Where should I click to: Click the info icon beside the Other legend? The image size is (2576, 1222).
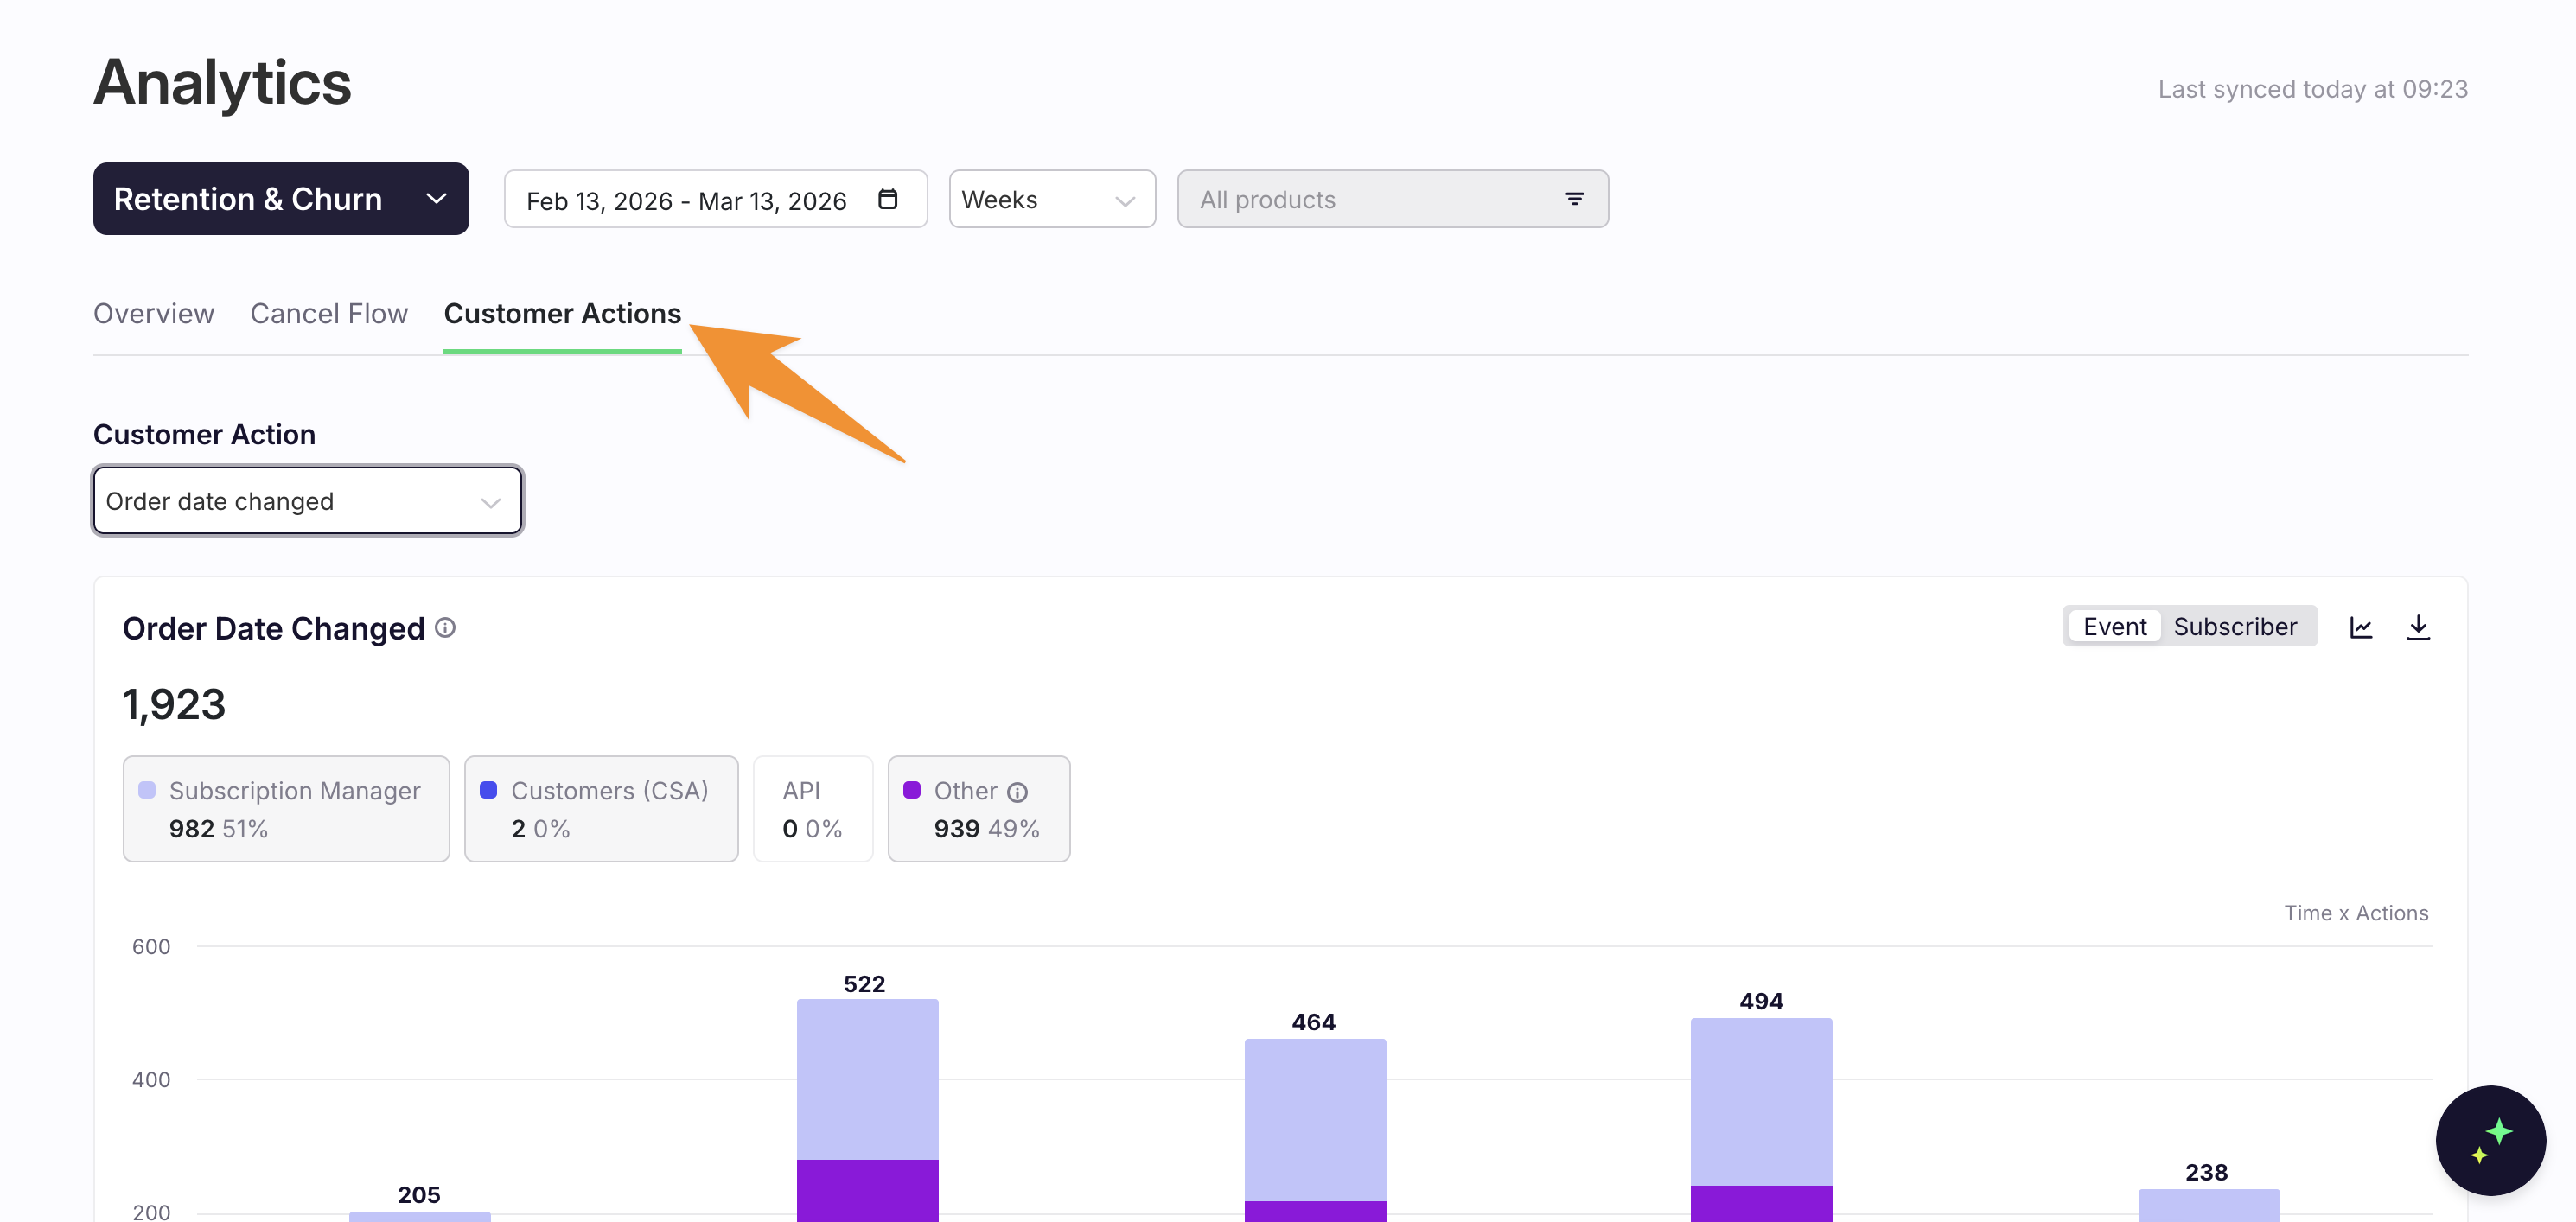click(x=1019, y=791)
